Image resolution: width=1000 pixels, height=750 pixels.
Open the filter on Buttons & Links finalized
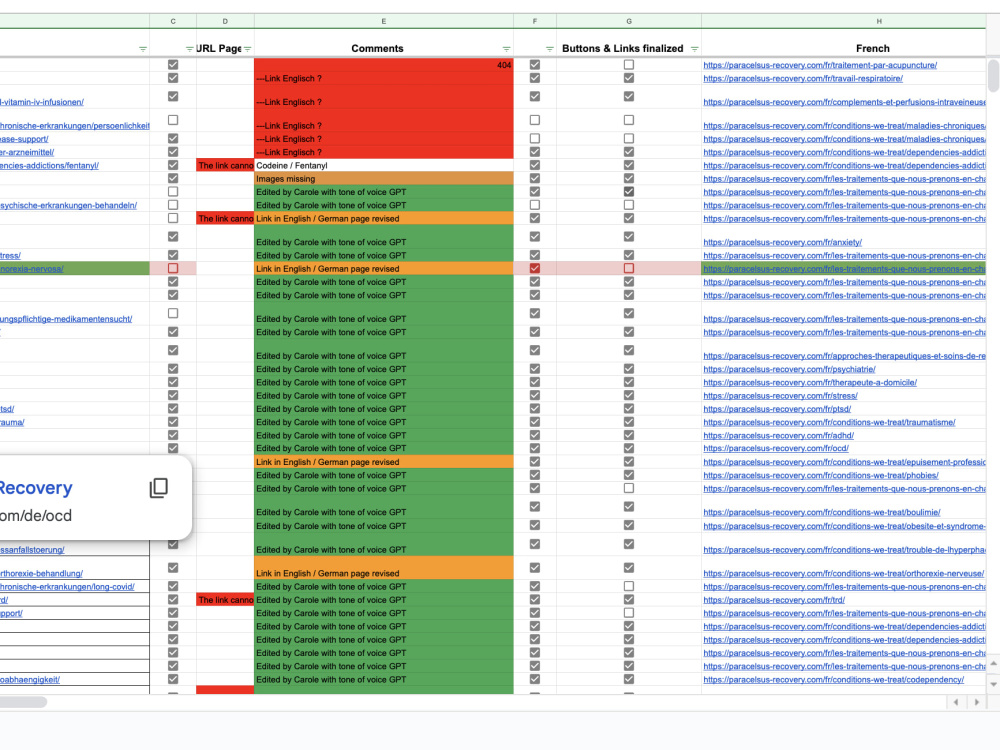coord(695,49)
